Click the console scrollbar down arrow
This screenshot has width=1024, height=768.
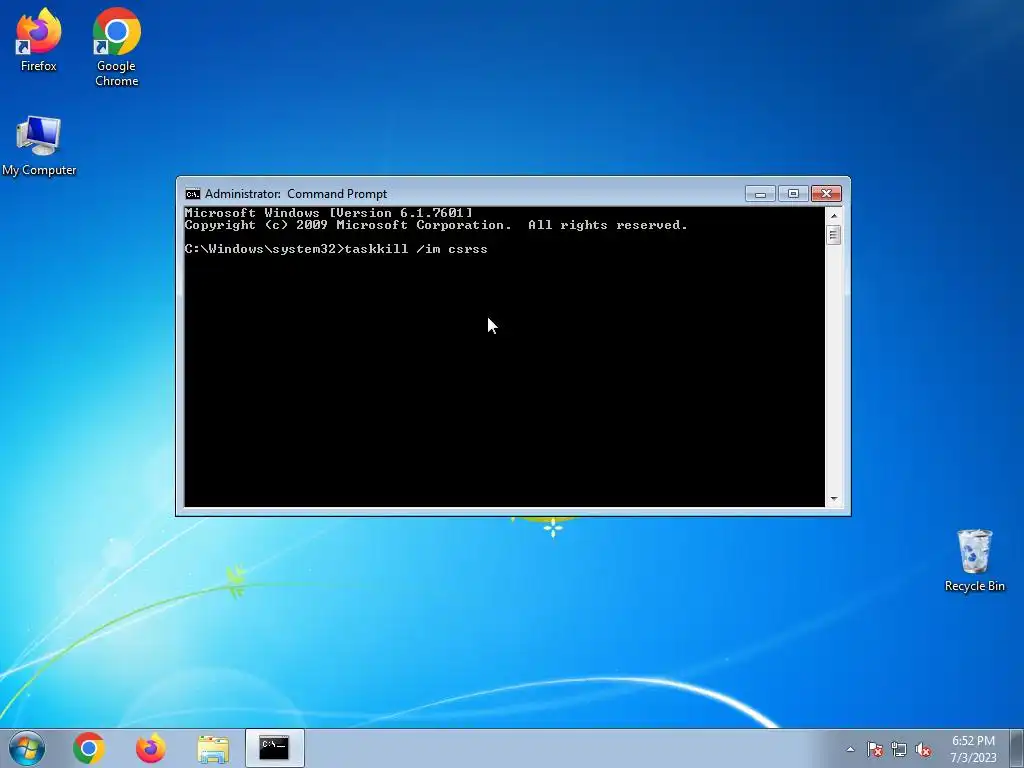pyautogui.click(x=833, y=499)
